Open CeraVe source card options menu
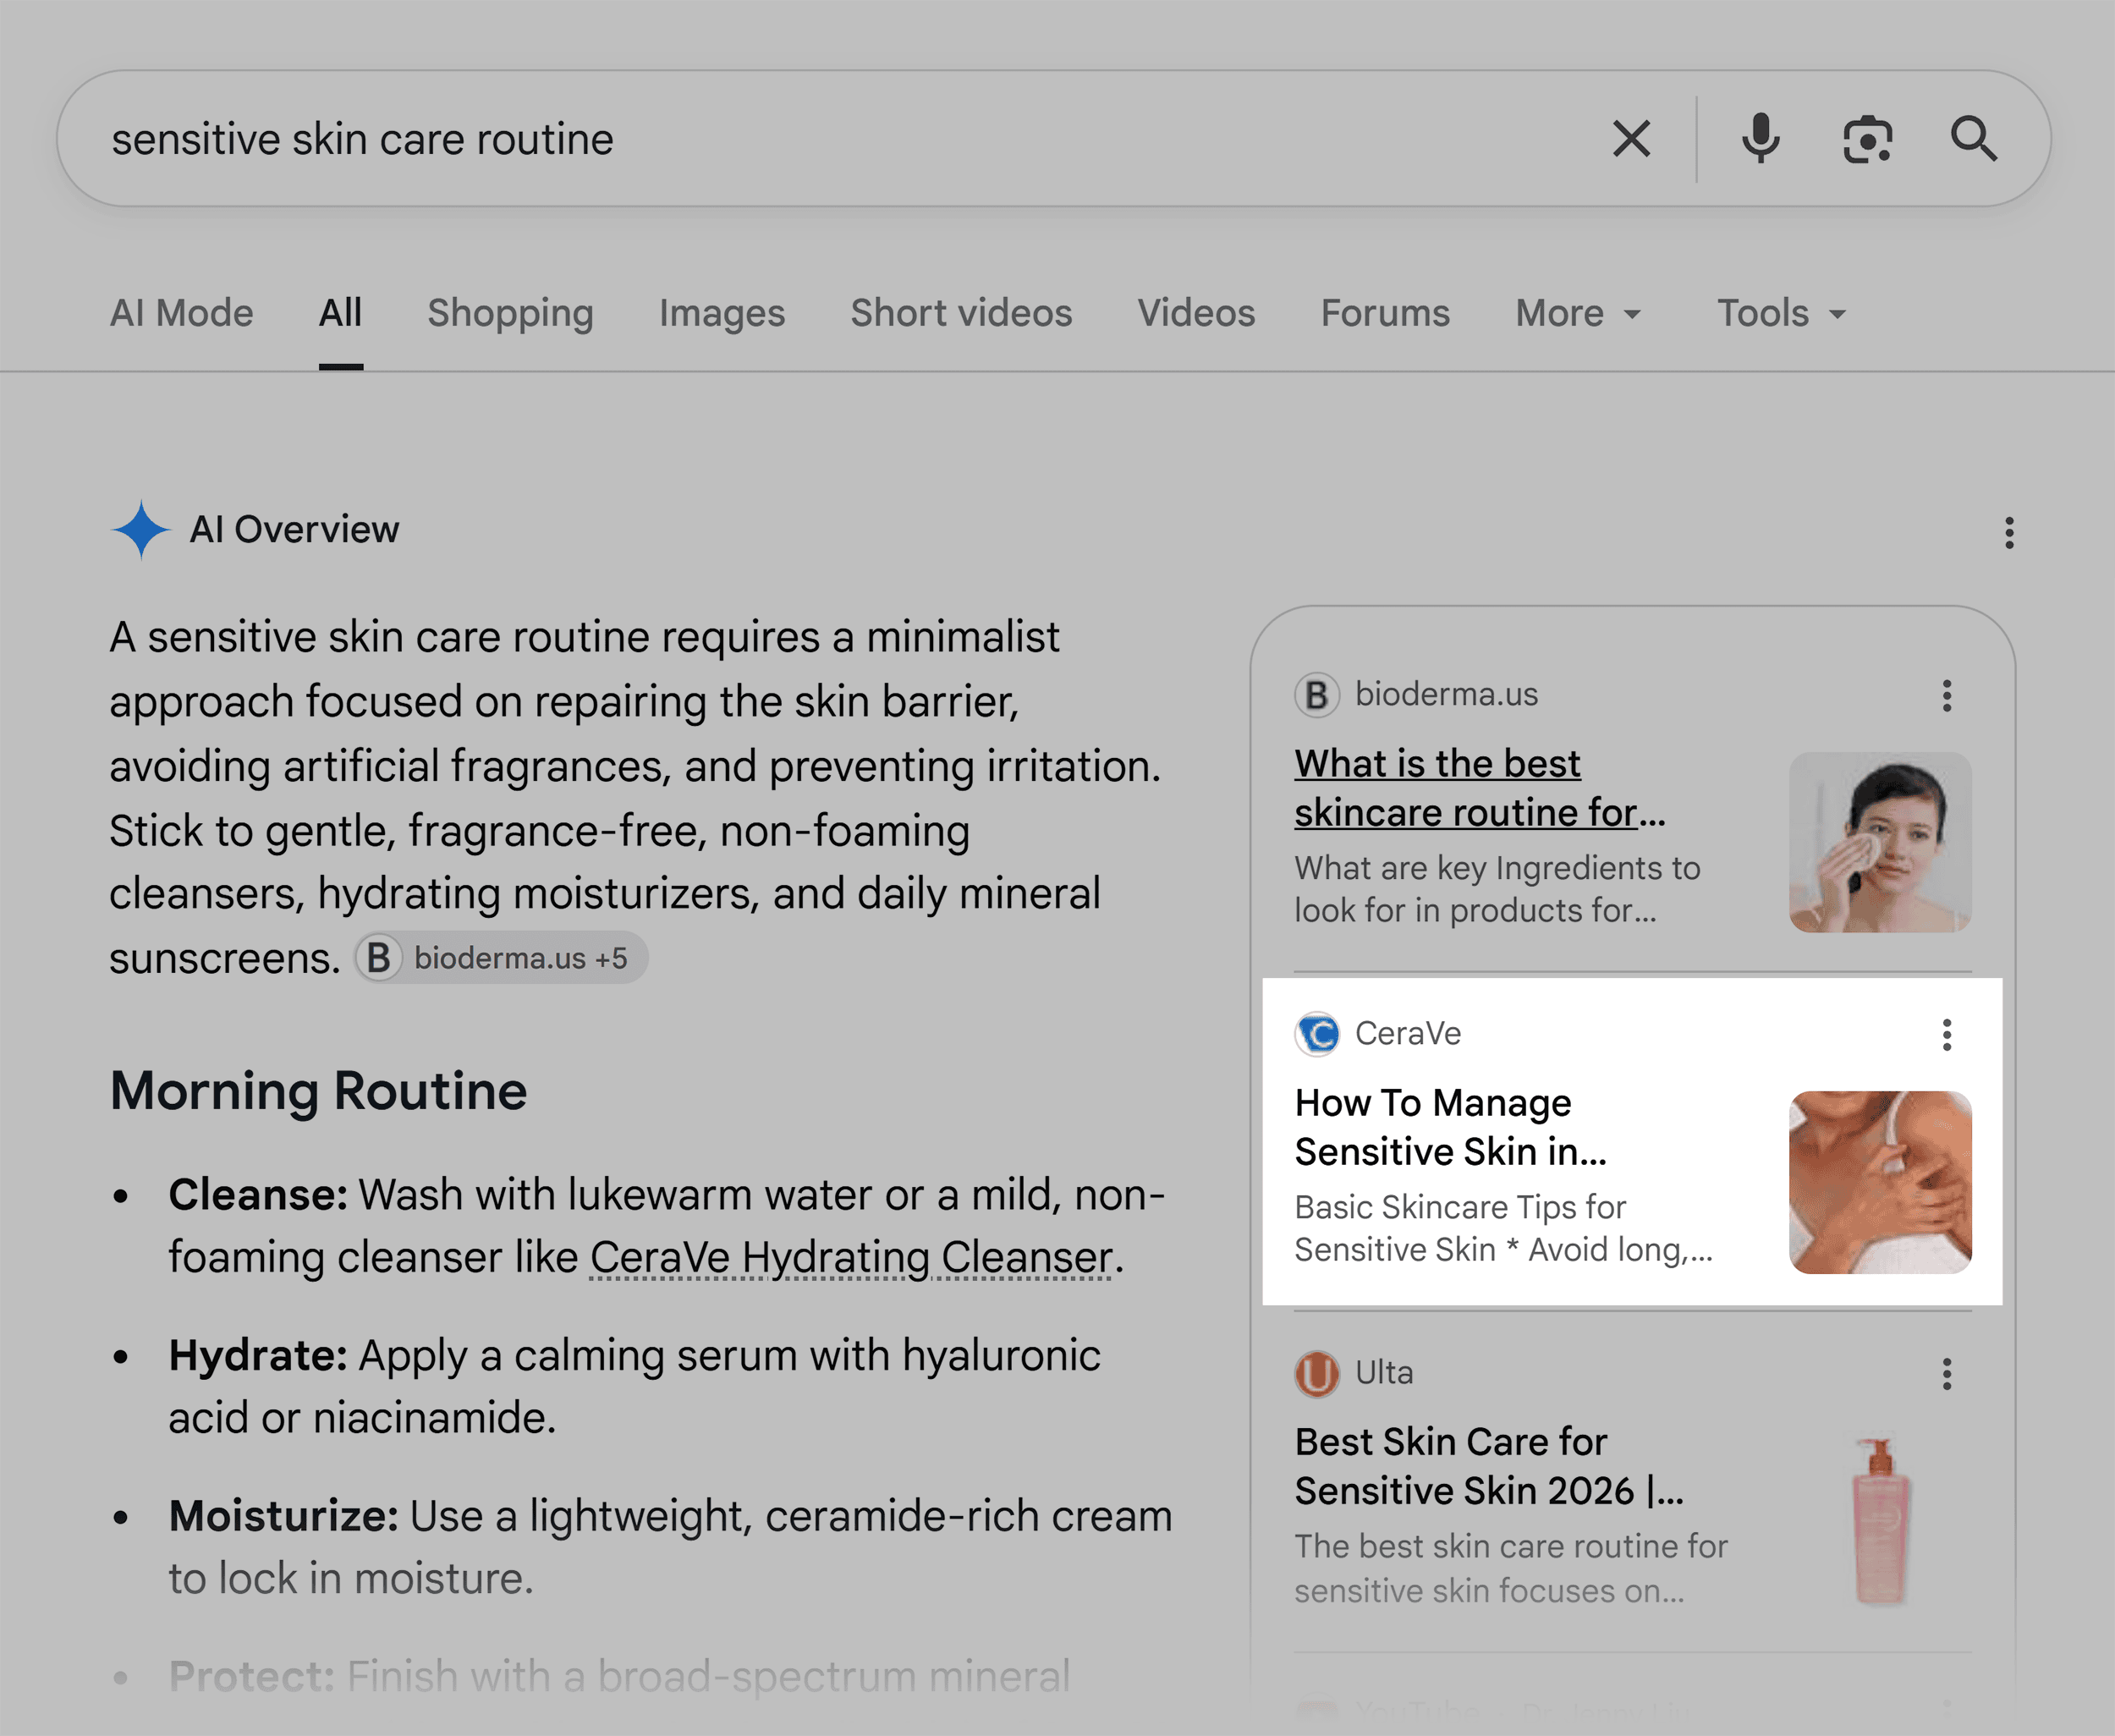2115x1736 pixels. (1946, 1034)
